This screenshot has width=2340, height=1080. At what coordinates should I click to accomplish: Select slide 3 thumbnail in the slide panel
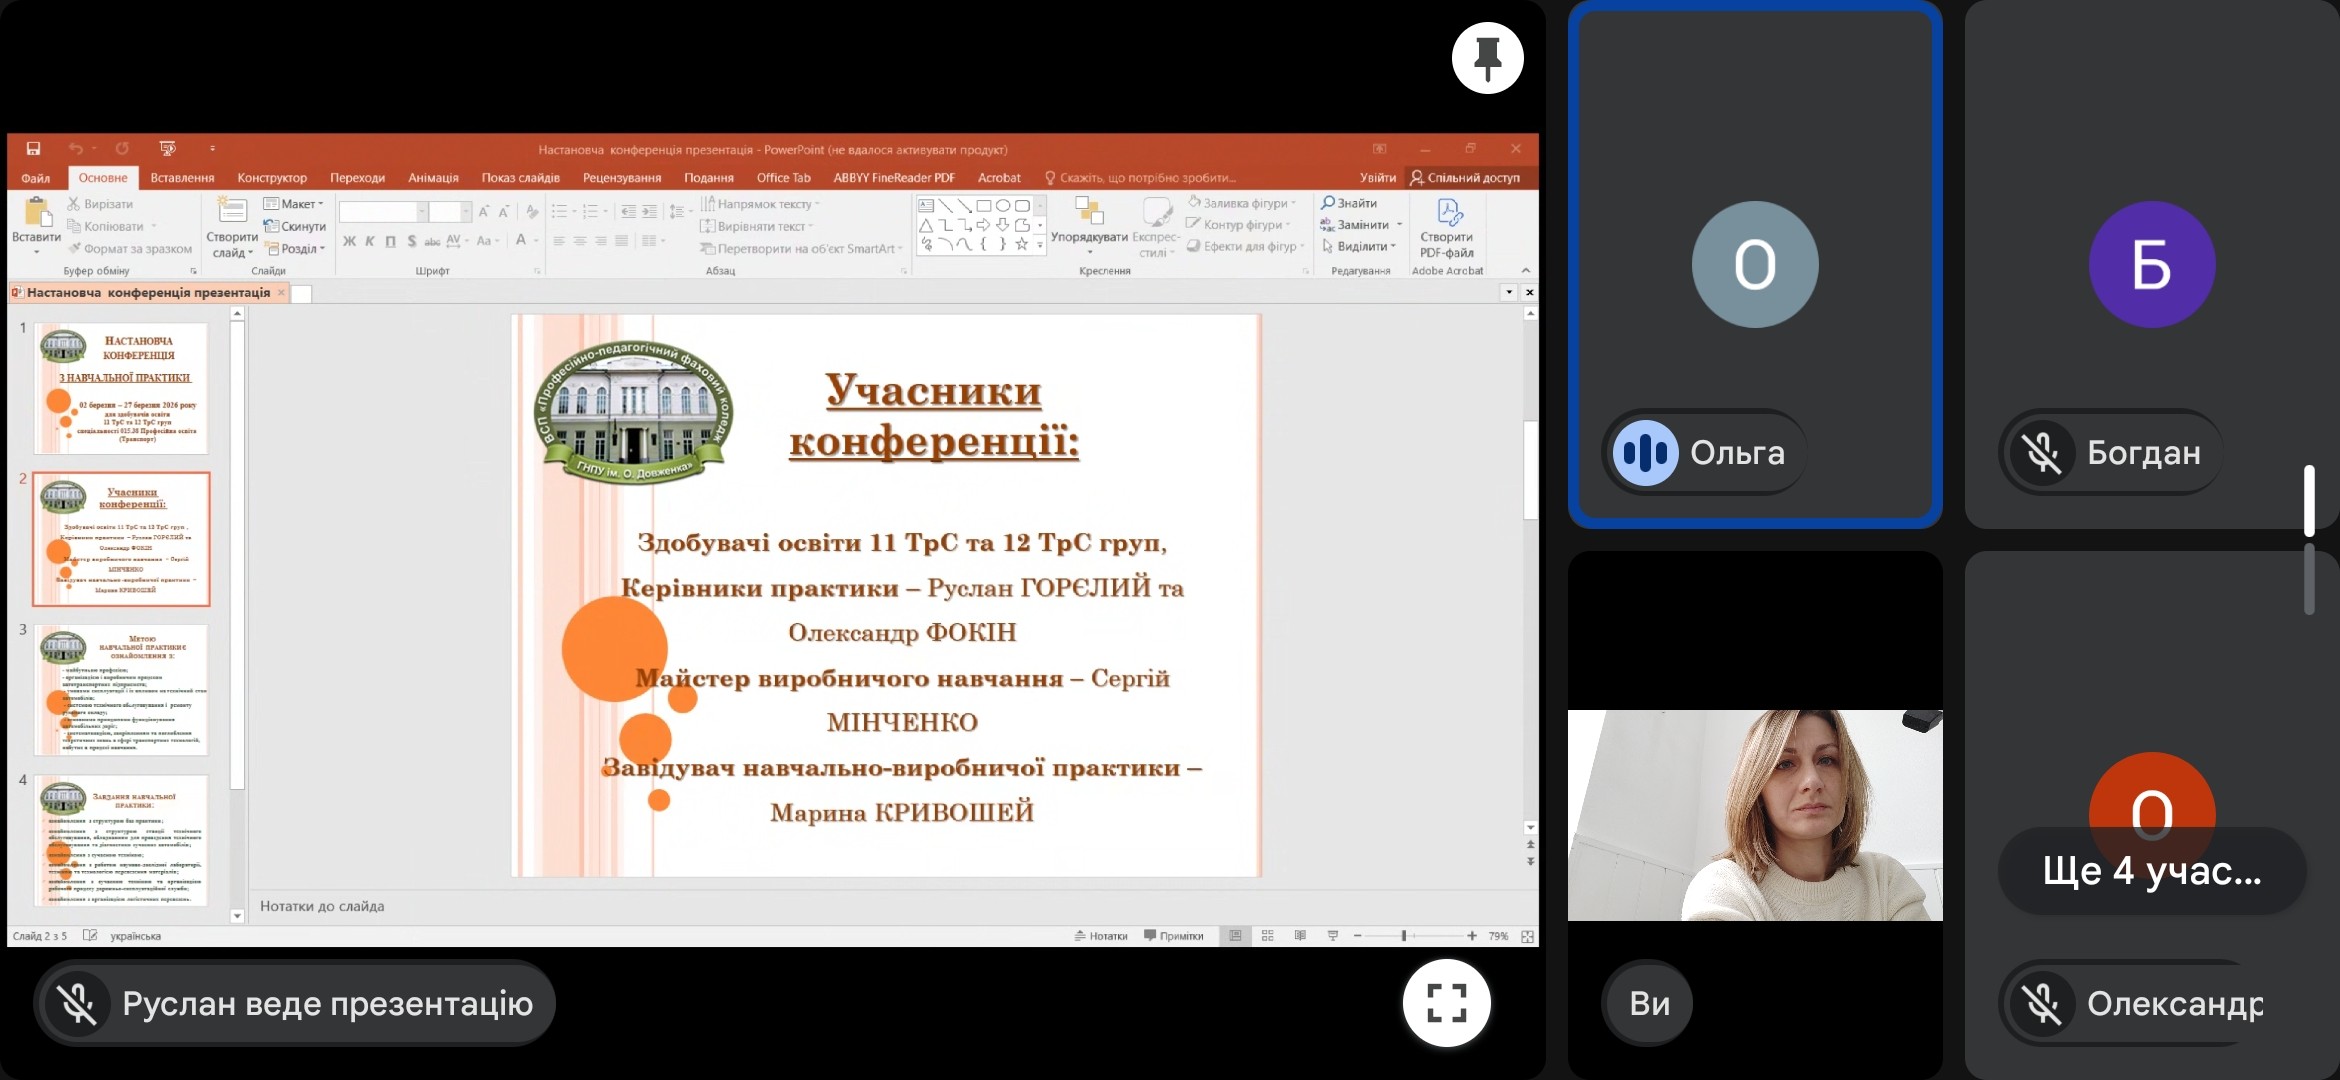[121, 690]
